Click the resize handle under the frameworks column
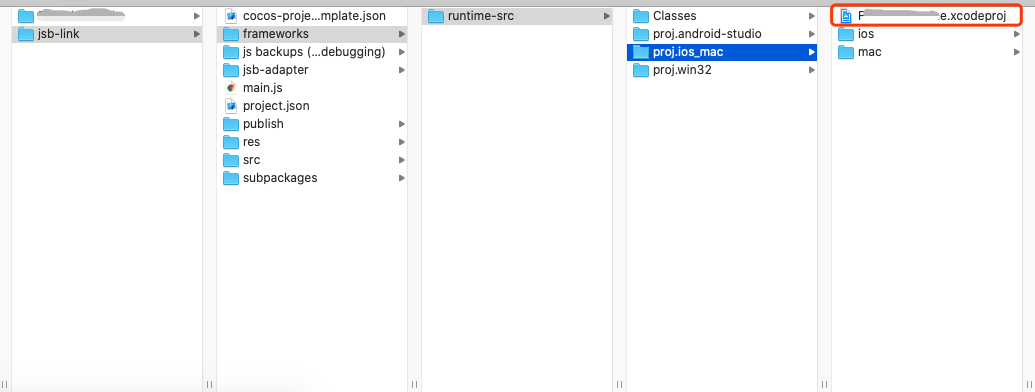1035x392 pixels. [414, 384]
